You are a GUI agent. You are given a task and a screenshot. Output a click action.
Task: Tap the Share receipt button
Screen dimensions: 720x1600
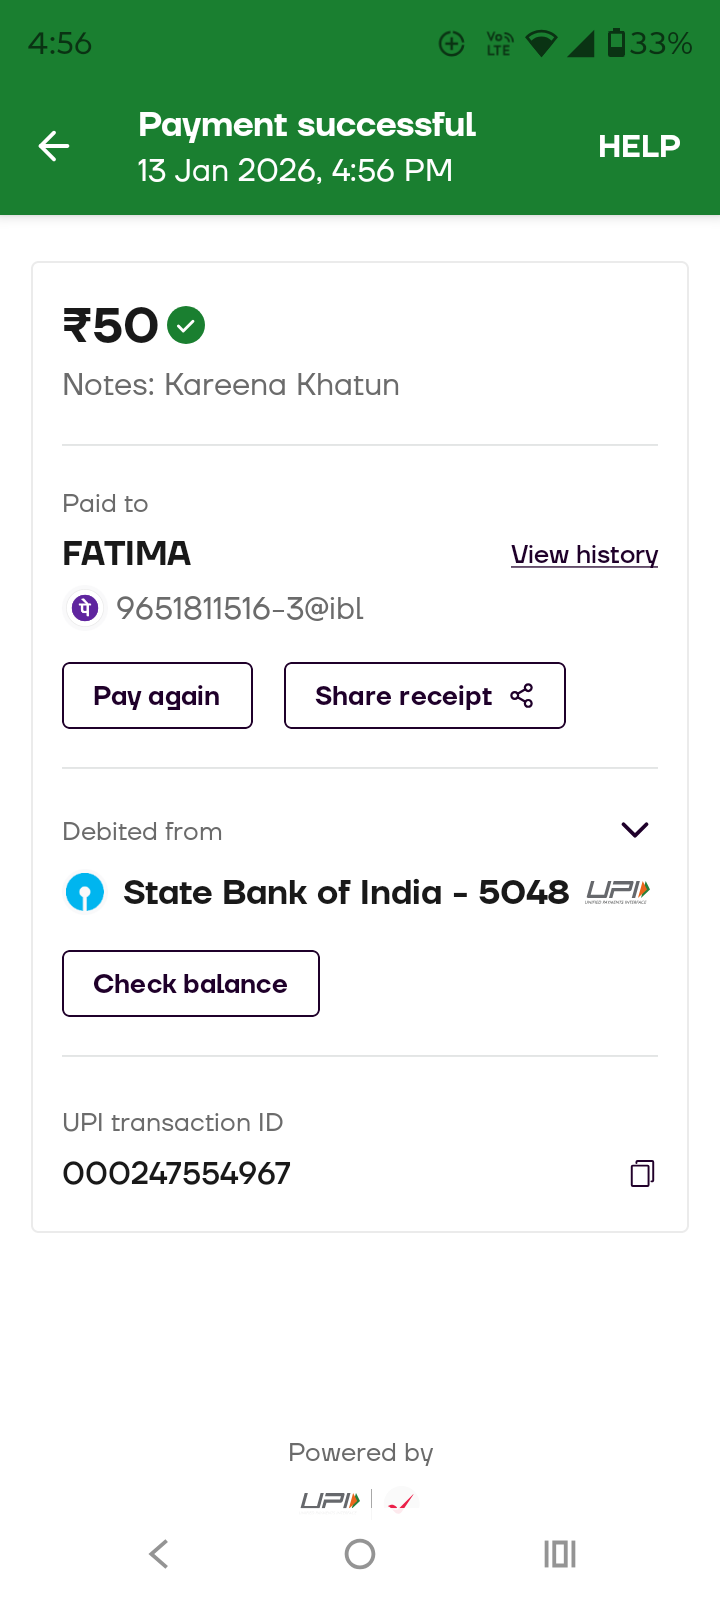click(424, 696)
